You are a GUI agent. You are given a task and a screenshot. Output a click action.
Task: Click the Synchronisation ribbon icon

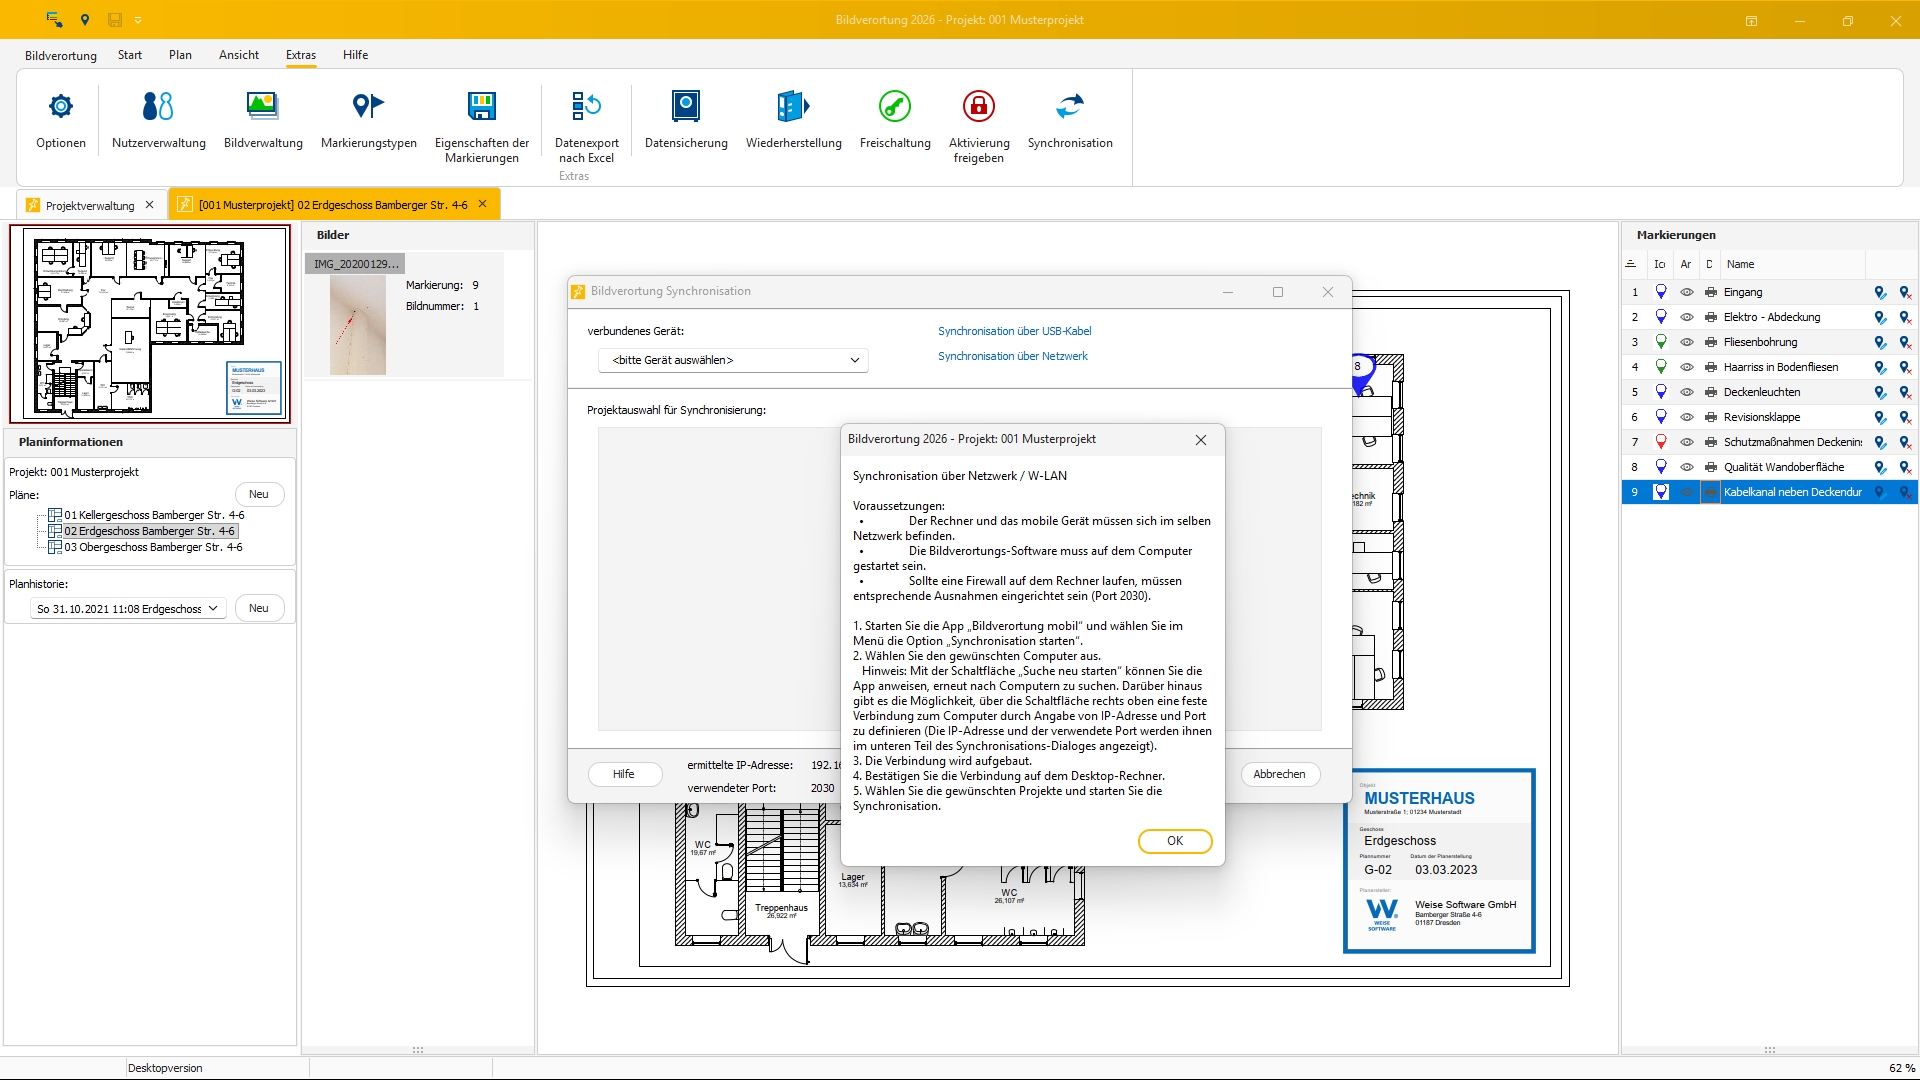pos(1070,106)
